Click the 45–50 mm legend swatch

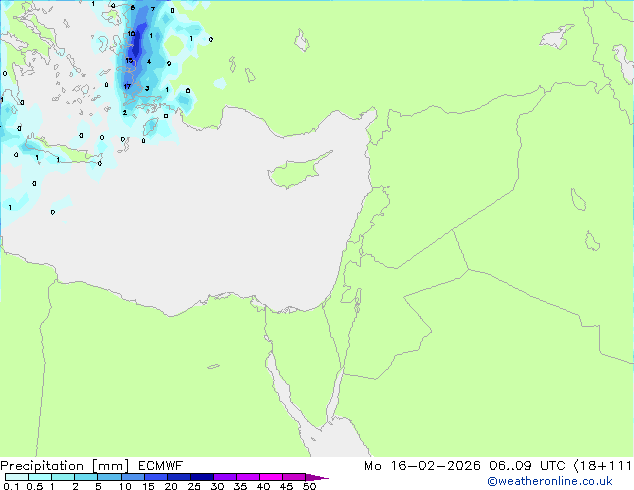[294, 477]
